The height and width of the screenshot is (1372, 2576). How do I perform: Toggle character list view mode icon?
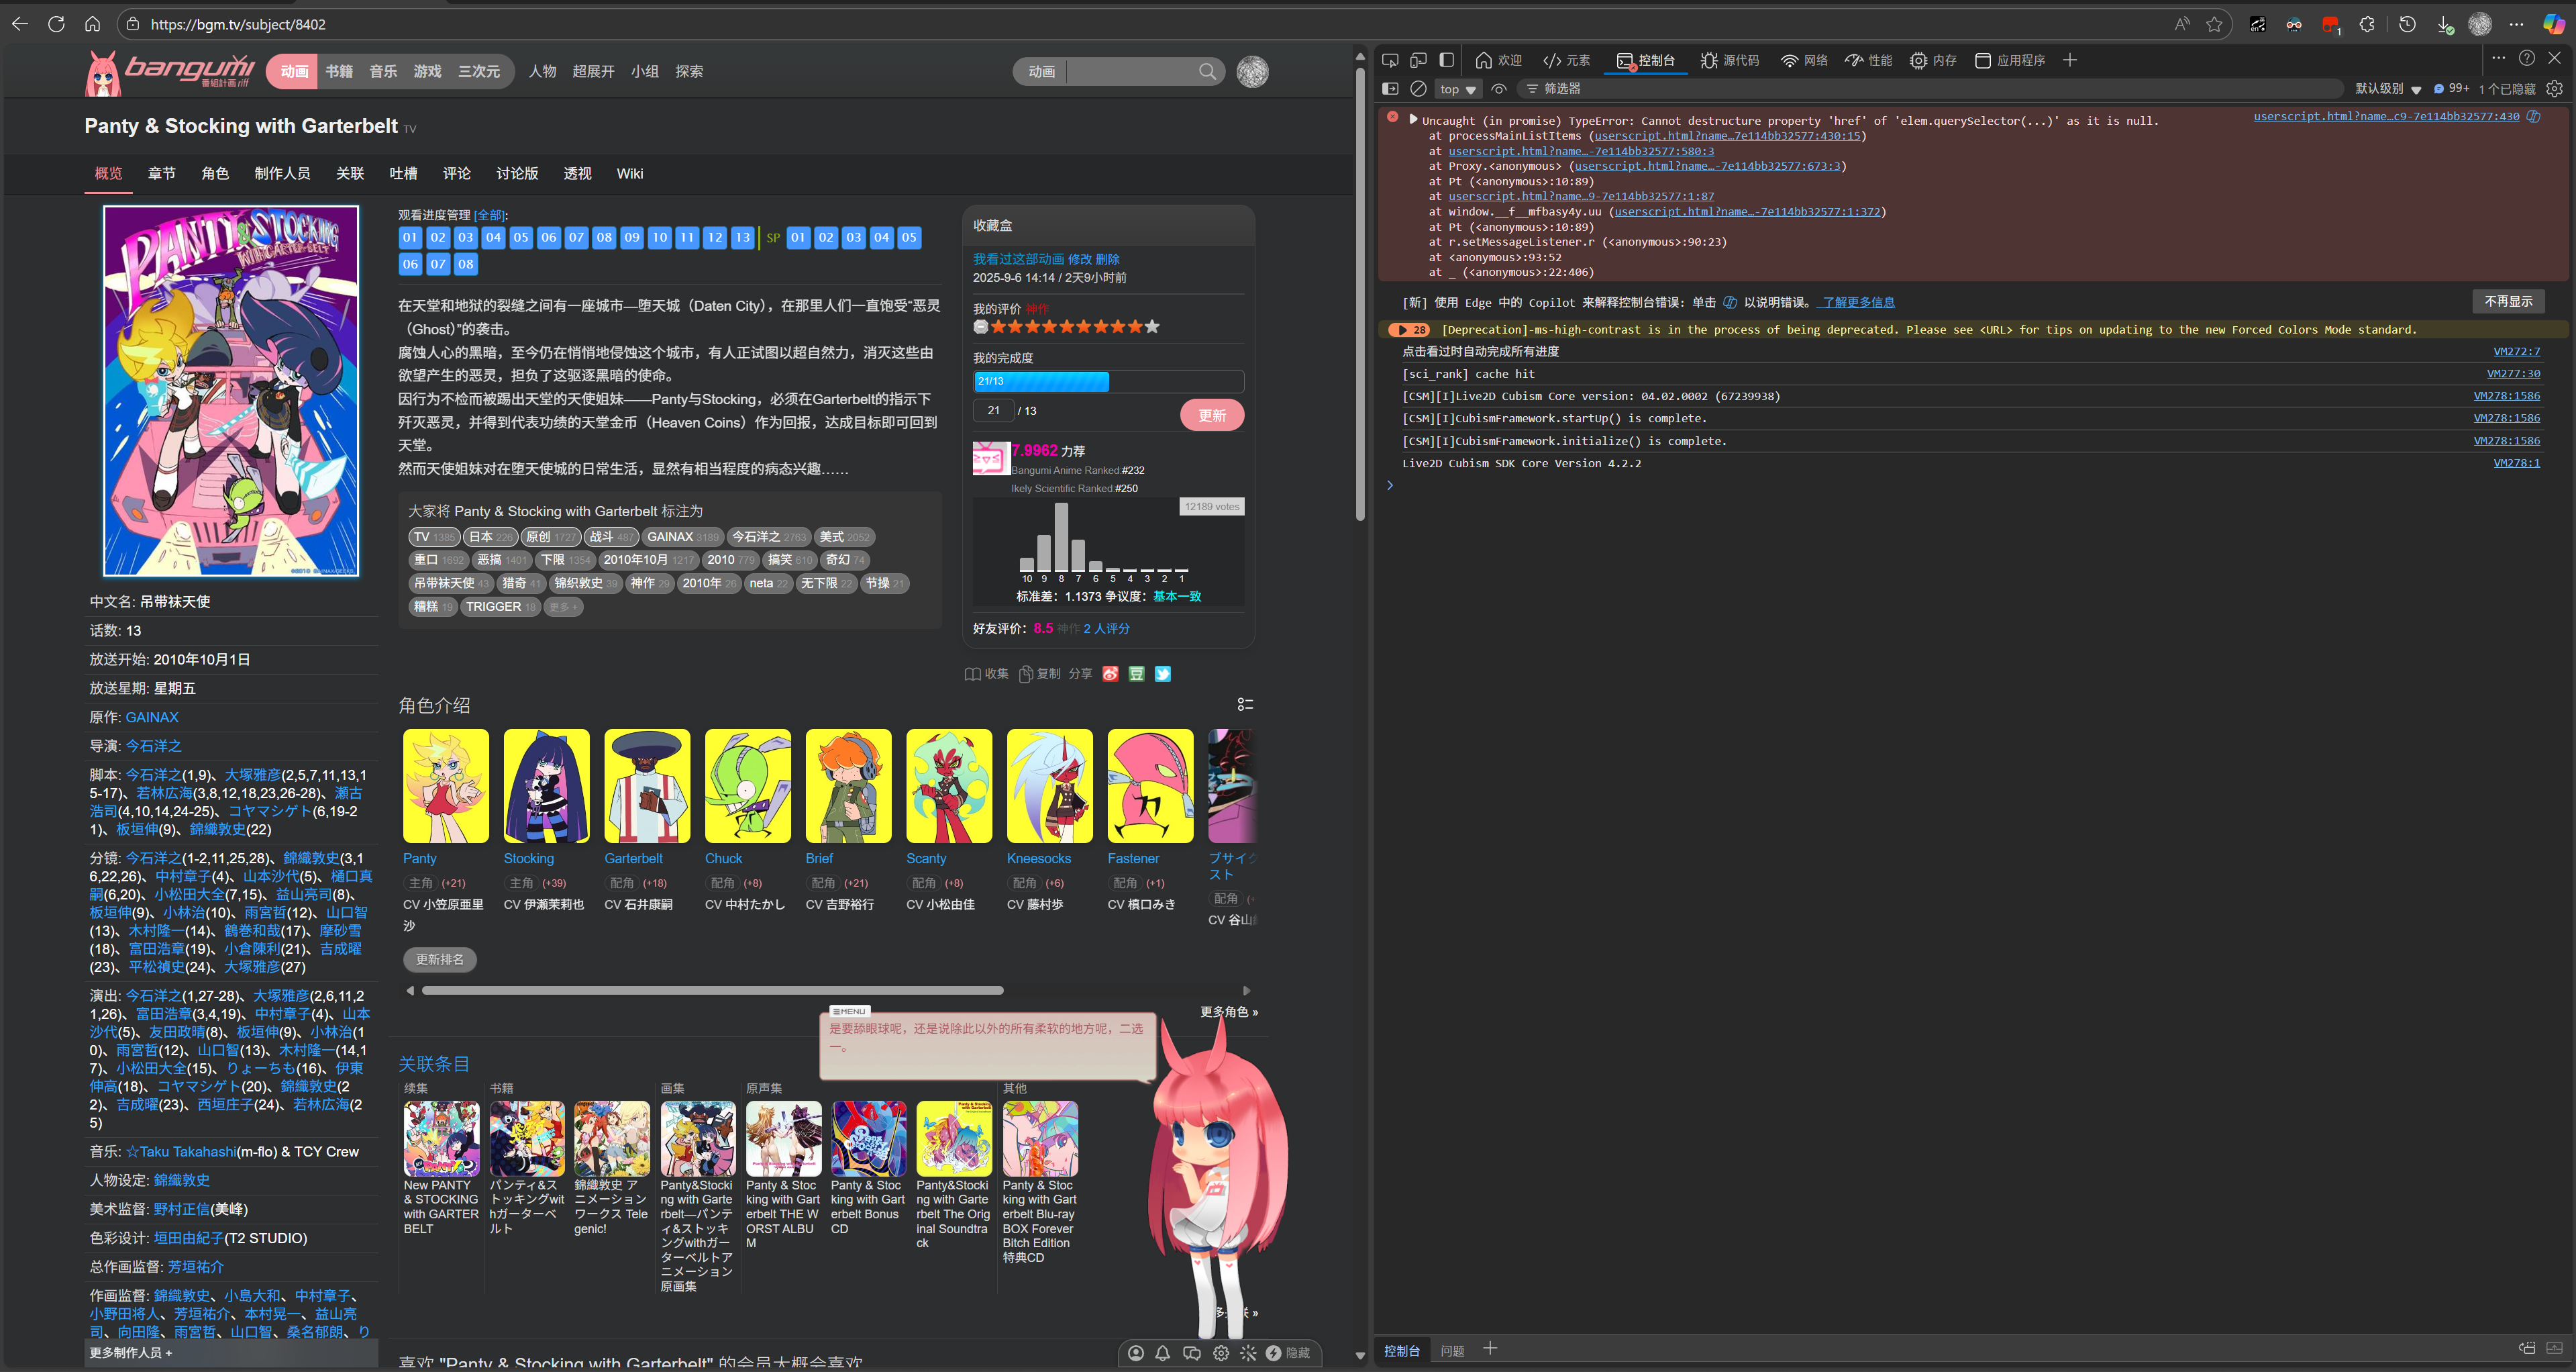1245,705
